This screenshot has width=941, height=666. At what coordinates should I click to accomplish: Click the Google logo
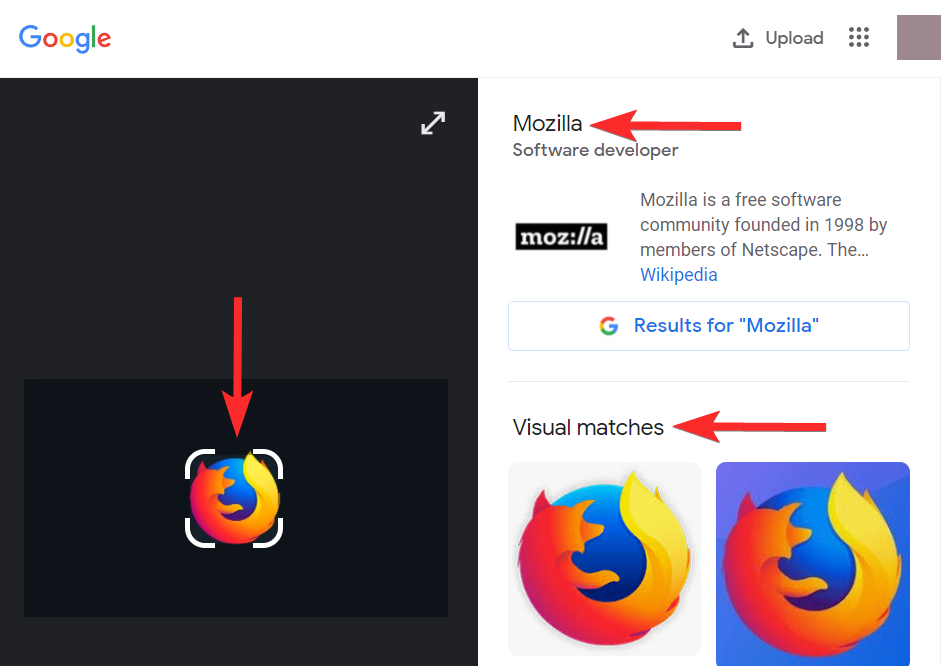65,38
